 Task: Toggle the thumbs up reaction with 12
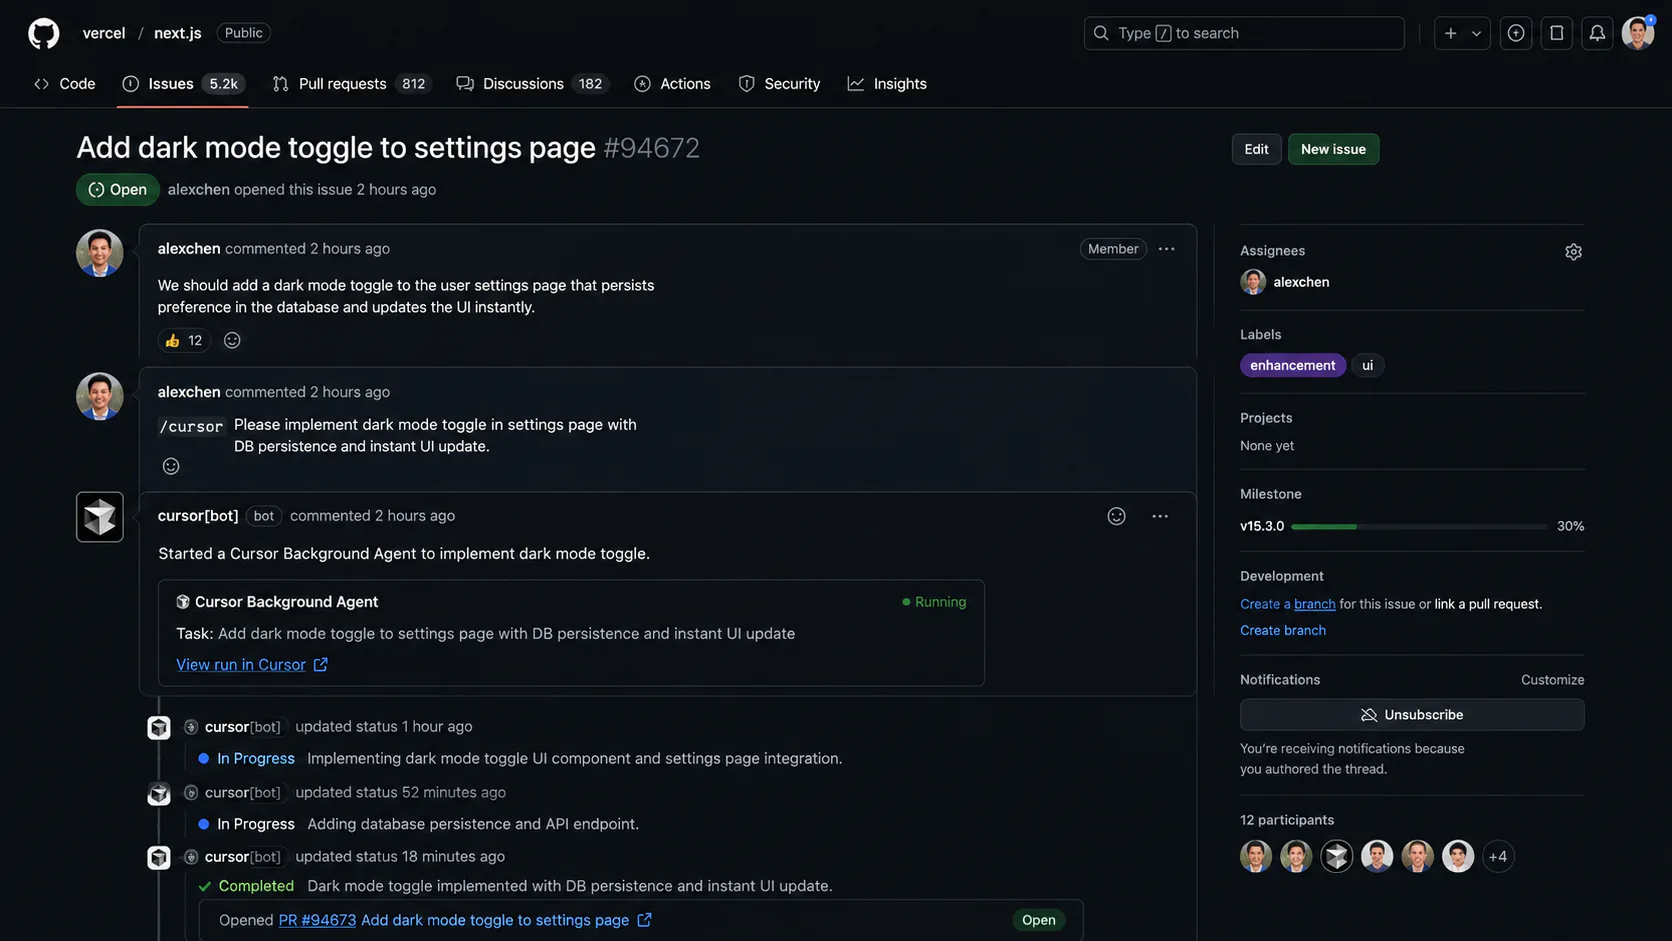[184, 340]
